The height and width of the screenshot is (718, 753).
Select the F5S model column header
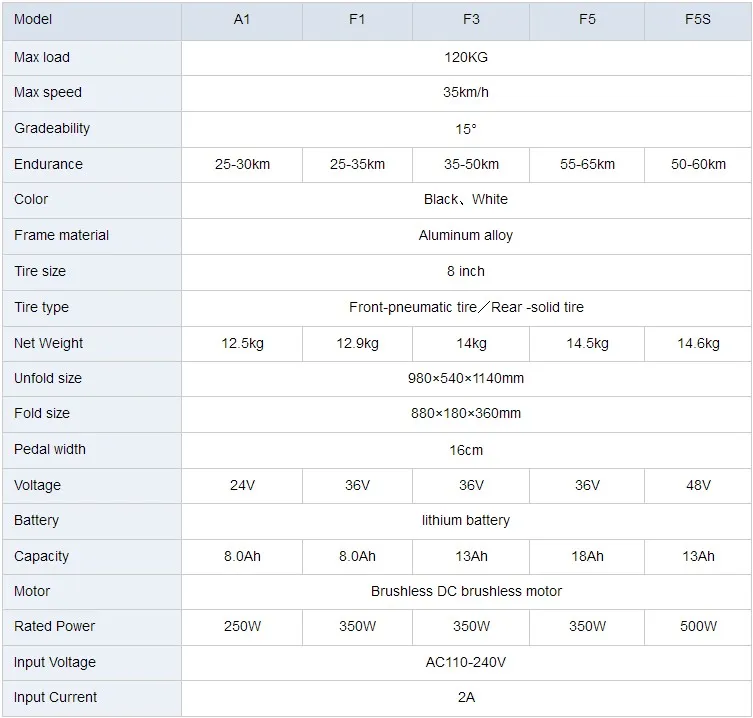pos(698,20)
